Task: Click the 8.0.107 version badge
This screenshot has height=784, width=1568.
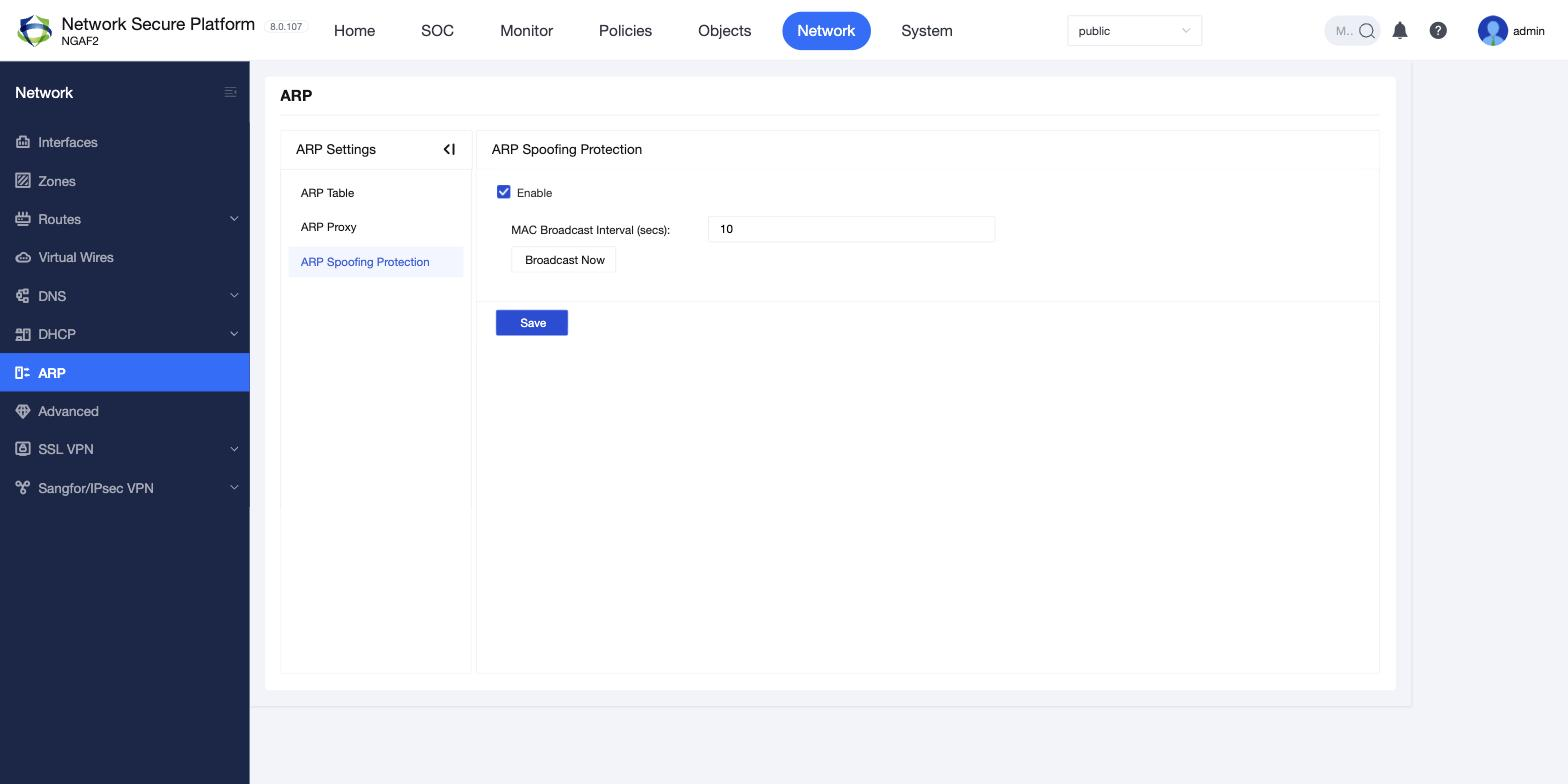Action: tap(286, 26)
